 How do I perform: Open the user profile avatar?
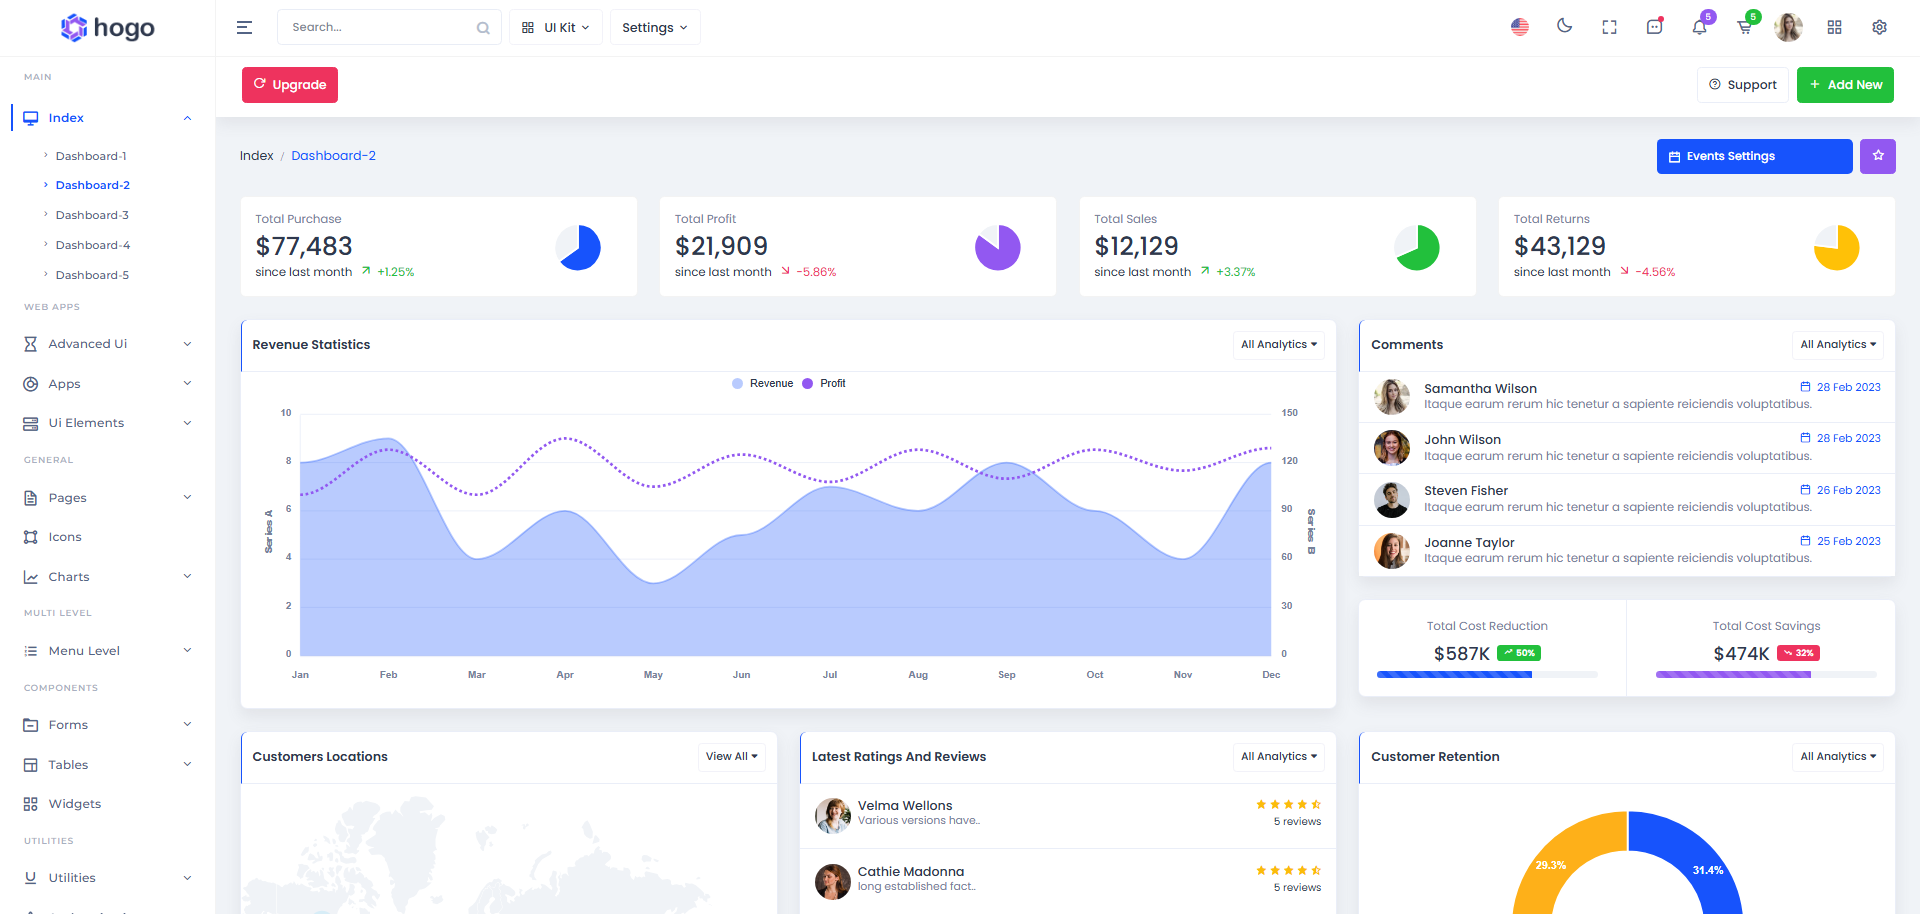click(x=1789, y=27)
